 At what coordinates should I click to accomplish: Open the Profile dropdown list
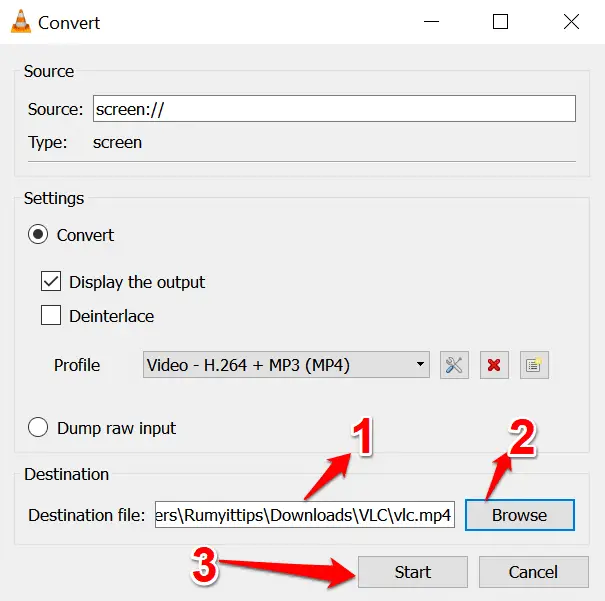(x=286, y=365)
